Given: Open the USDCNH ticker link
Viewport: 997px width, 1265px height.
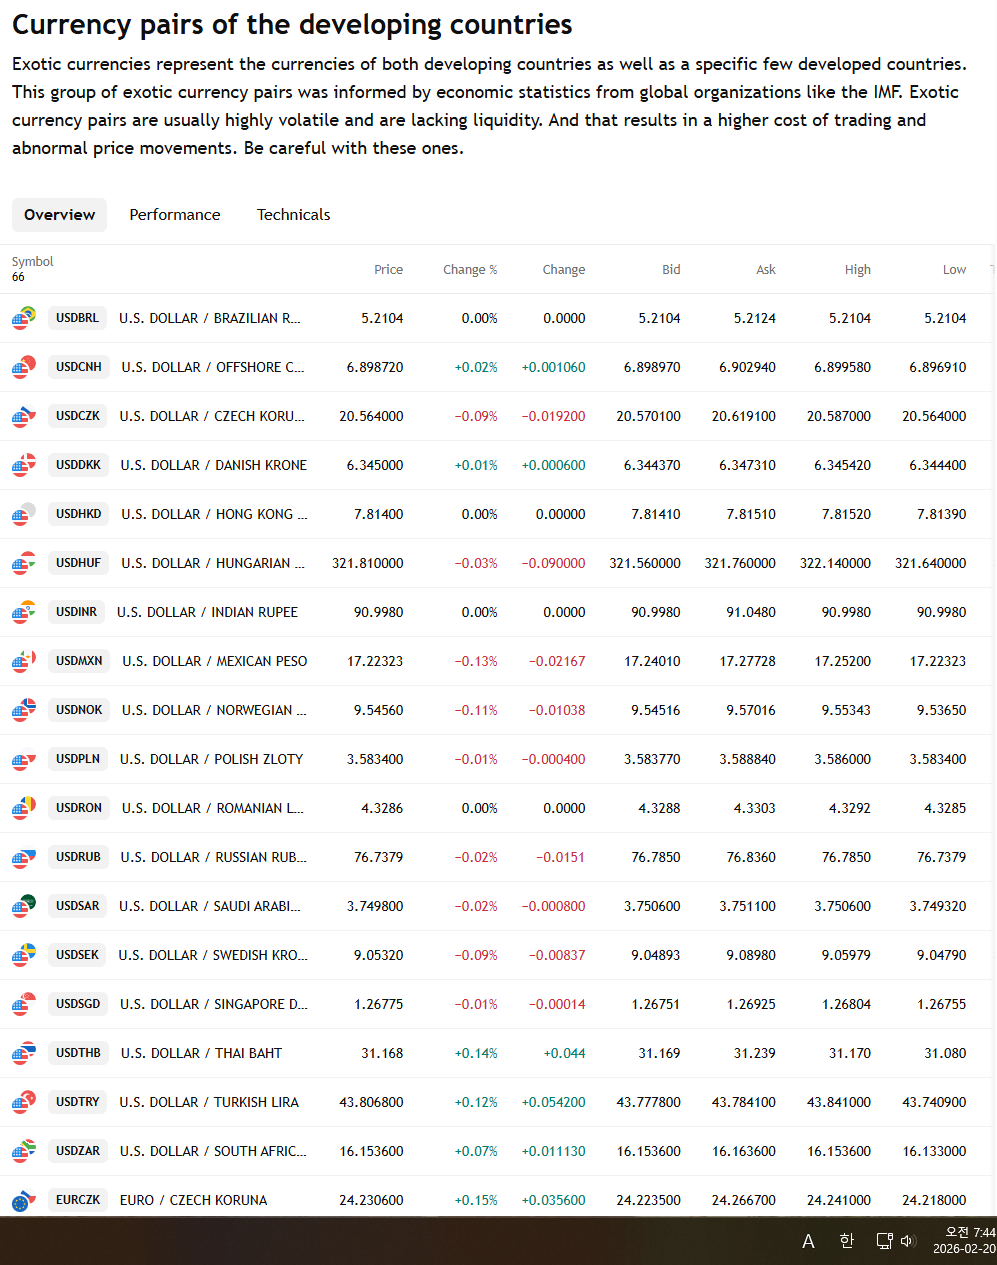Looking at the screenshot, I should pyautogui.click(x=79, y=367).
